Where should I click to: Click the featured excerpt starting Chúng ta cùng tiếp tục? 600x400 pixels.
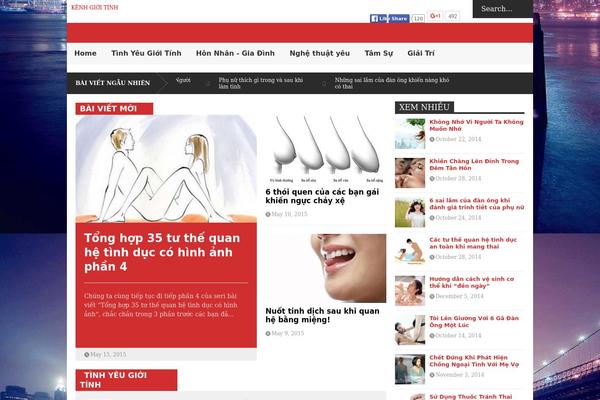tap(161, 305)
